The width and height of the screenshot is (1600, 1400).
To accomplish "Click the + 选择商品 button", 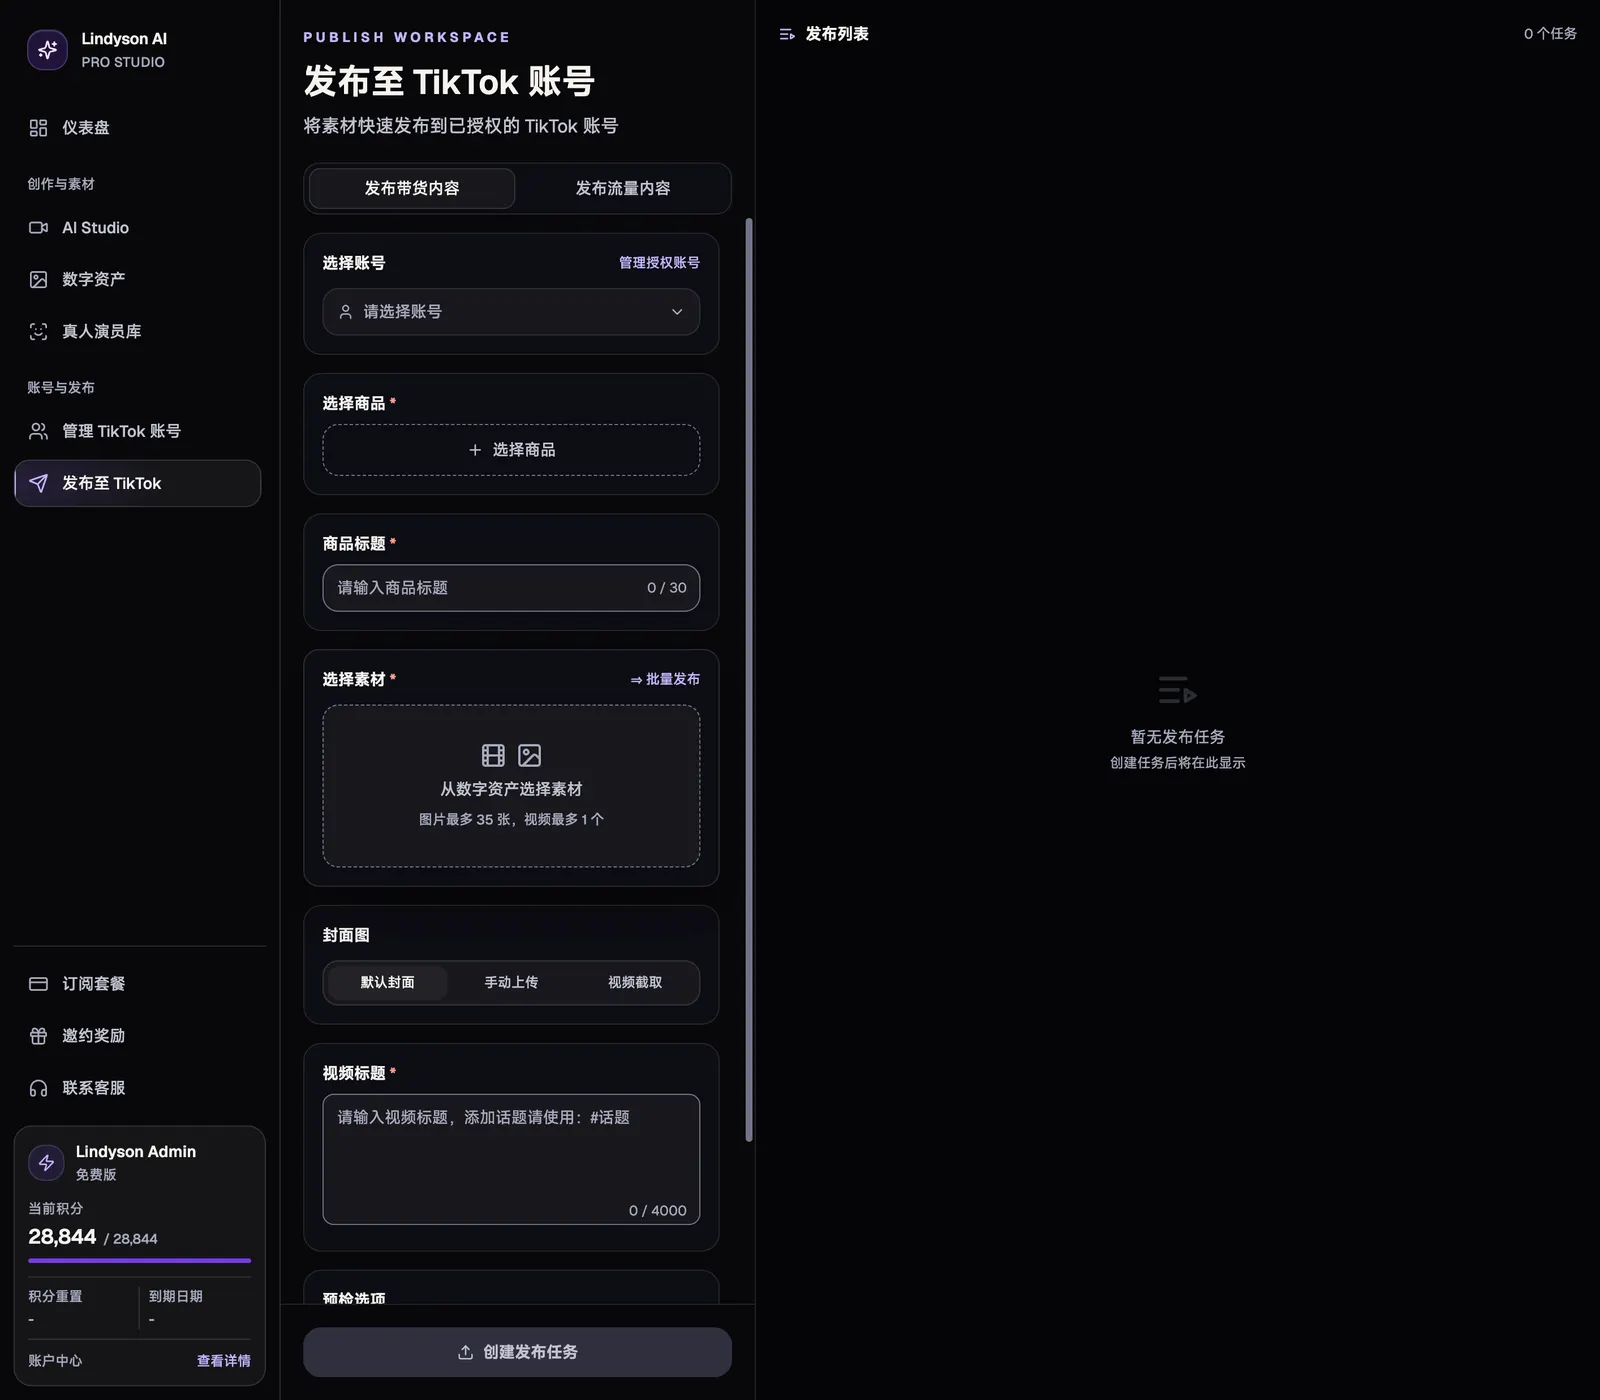I will point(511,450).
